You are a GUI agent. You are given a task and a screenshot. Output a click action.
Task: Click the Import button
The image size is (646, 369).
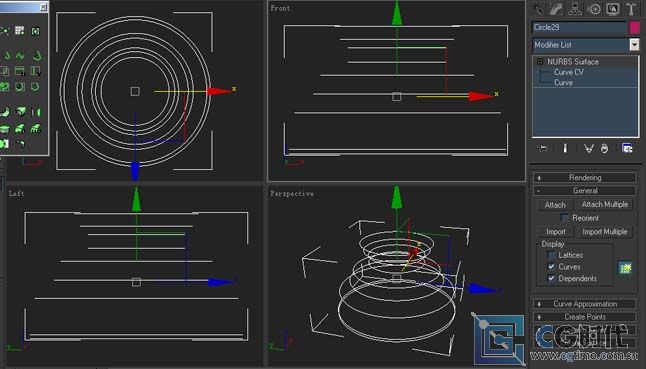click(555, 232)
